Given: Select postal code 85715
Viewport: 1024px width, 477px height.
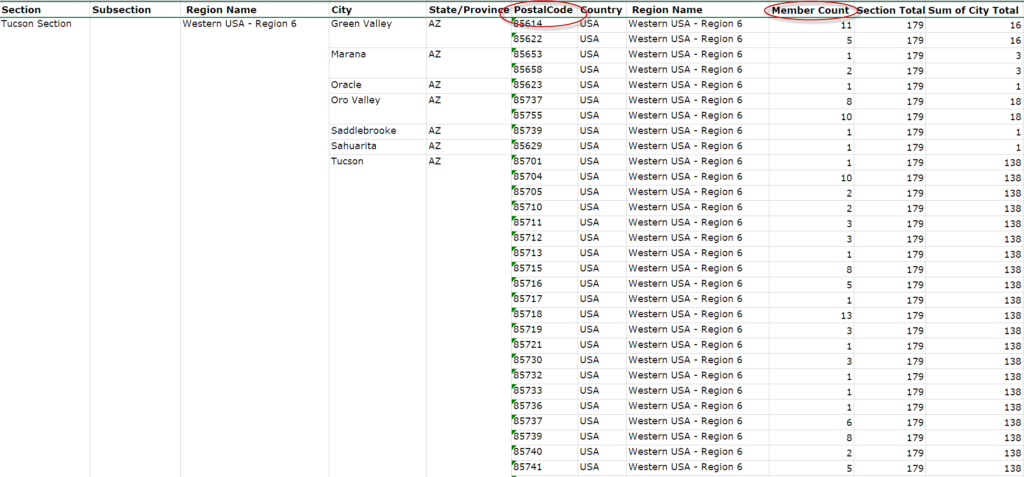Looking at the screenshot, I should tap(528, 269).
